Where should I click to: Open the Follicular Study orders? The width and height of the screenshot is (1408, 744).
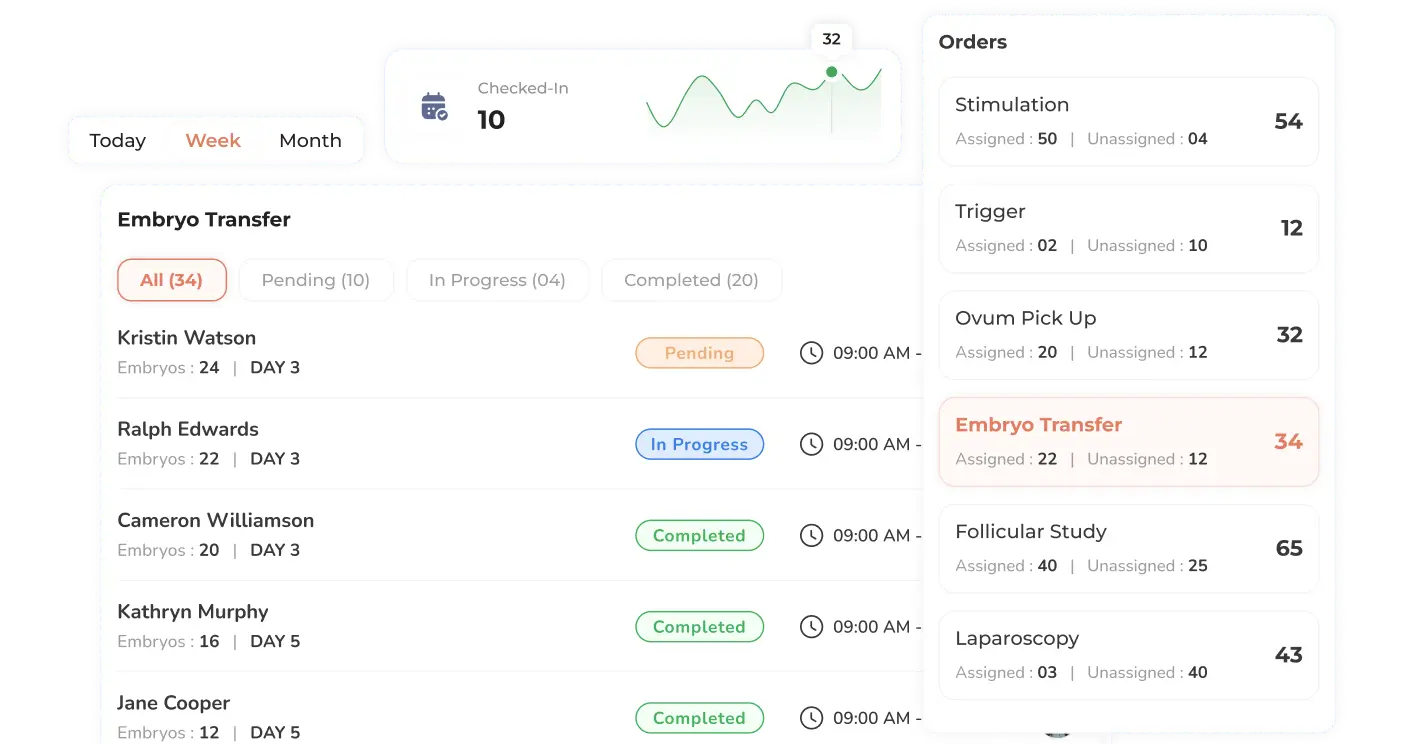tap(1128, 548)
